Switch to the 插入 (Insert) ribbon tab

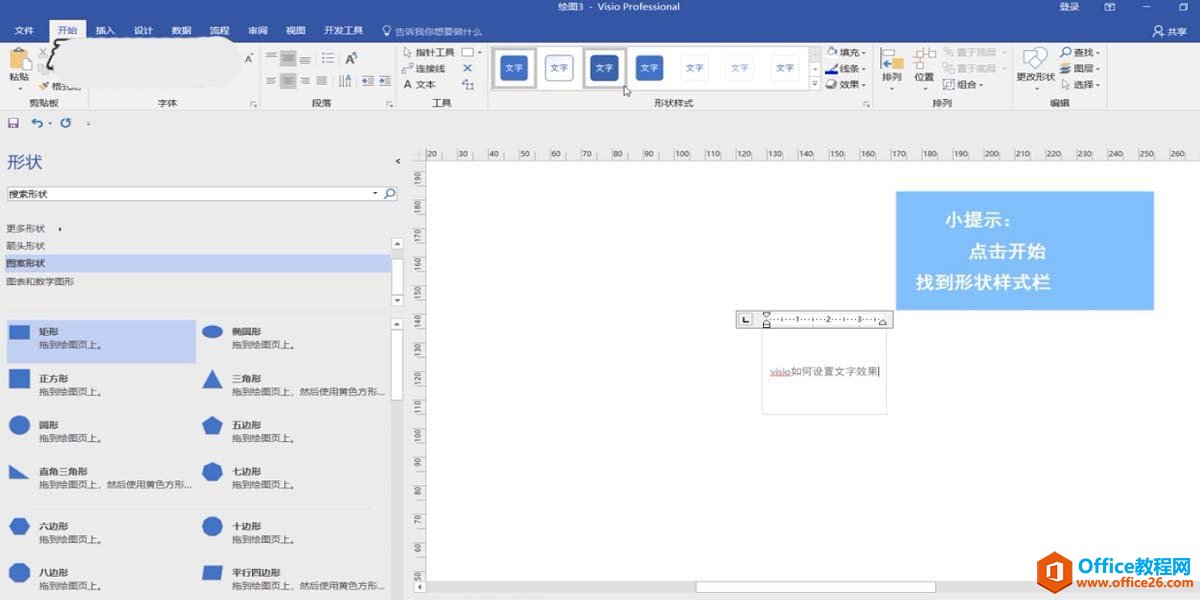click(x=105, y=29)
